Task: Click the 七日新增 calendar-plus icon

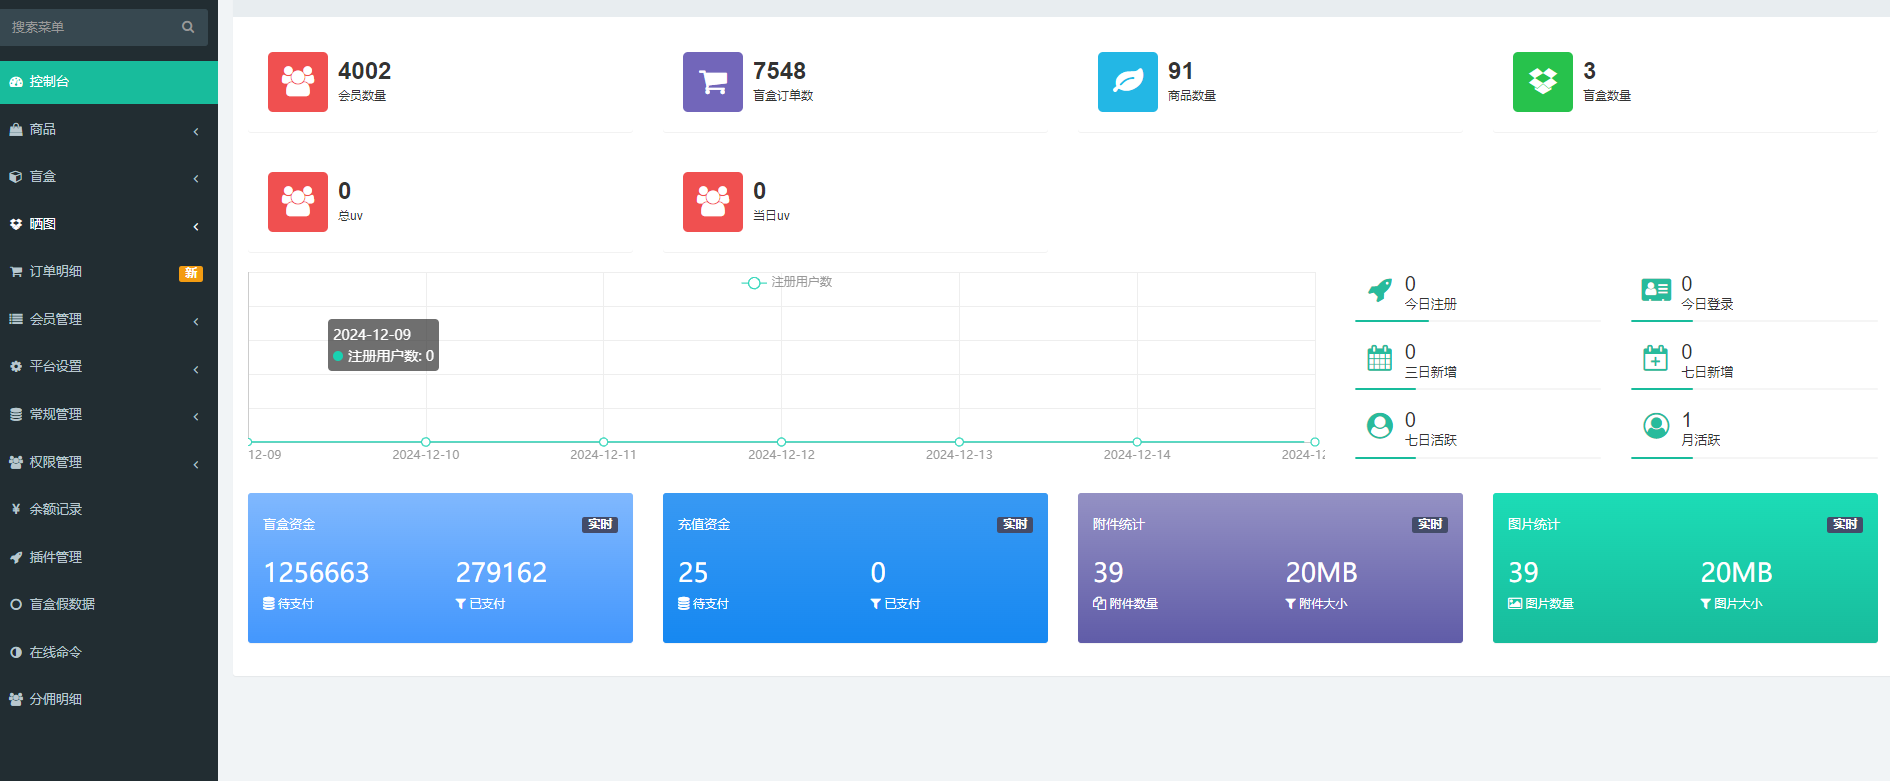Action: tap(1656, 358)
